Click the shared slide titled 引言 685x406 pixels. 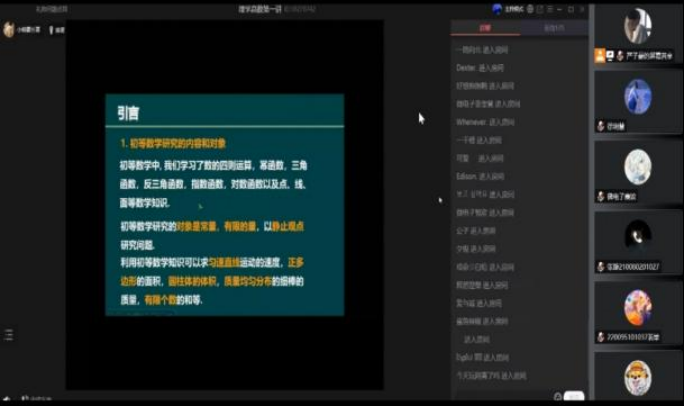(x=224, y=205)
